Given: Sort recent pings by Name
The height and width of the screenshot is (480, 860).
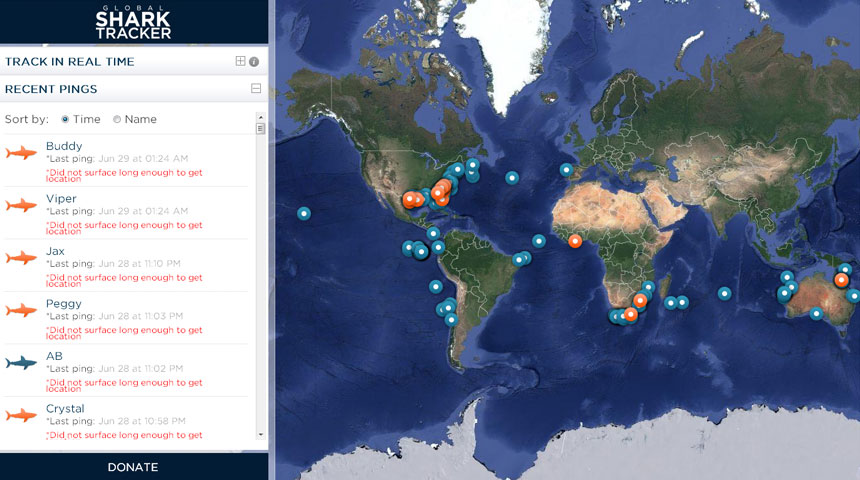Looking at the screenshot, I should pyautogui.click(x=117, y=119).
